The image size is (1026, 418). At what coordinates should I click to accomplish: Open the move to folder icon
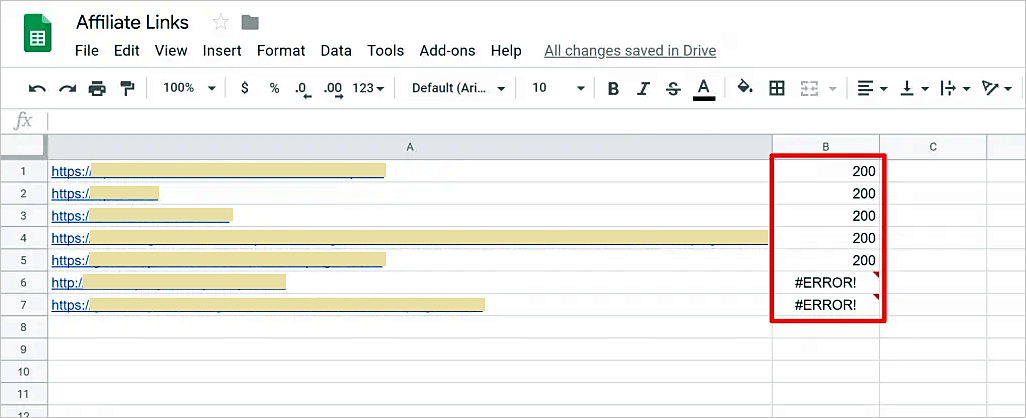click(x=250, y=22)
